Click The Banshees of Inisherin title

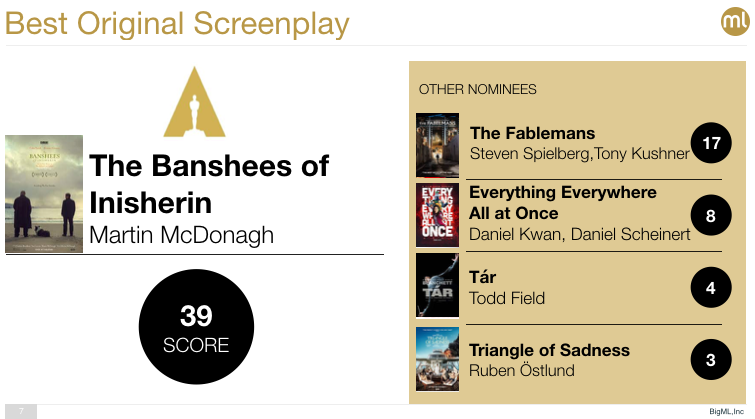(209, 184)
